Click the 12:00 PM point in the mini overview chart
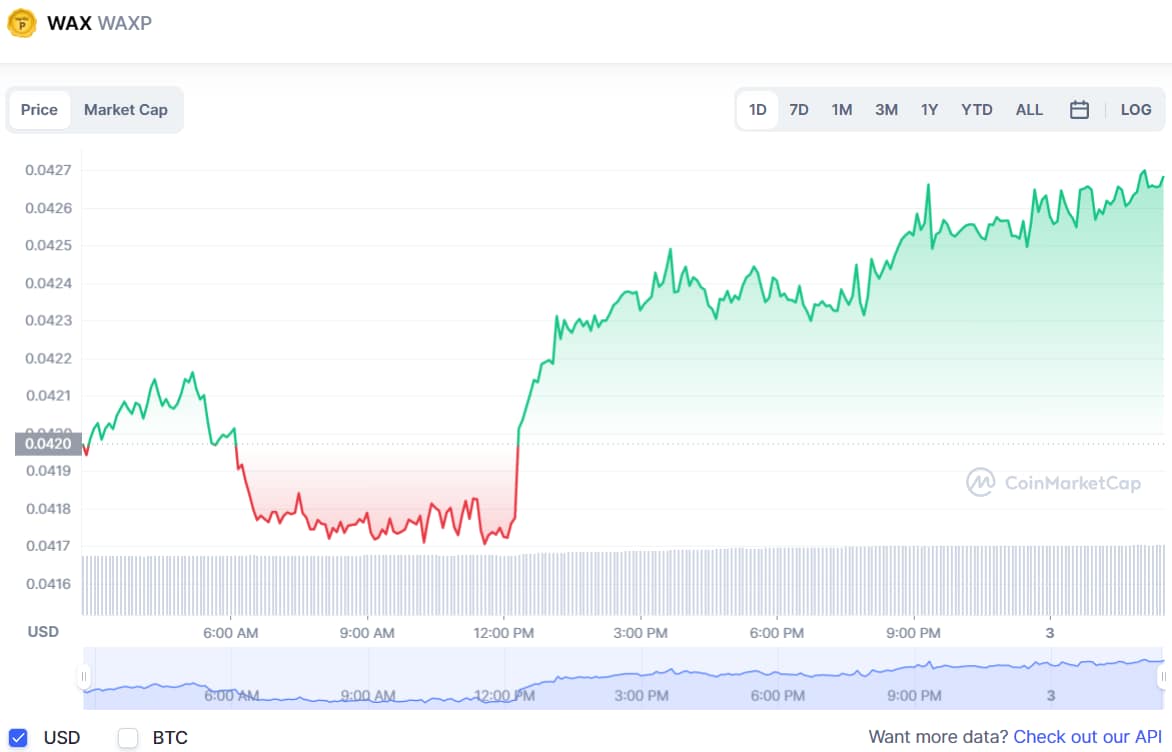The width and height of the screenshot is (1172, 752). tap(504, 694)
